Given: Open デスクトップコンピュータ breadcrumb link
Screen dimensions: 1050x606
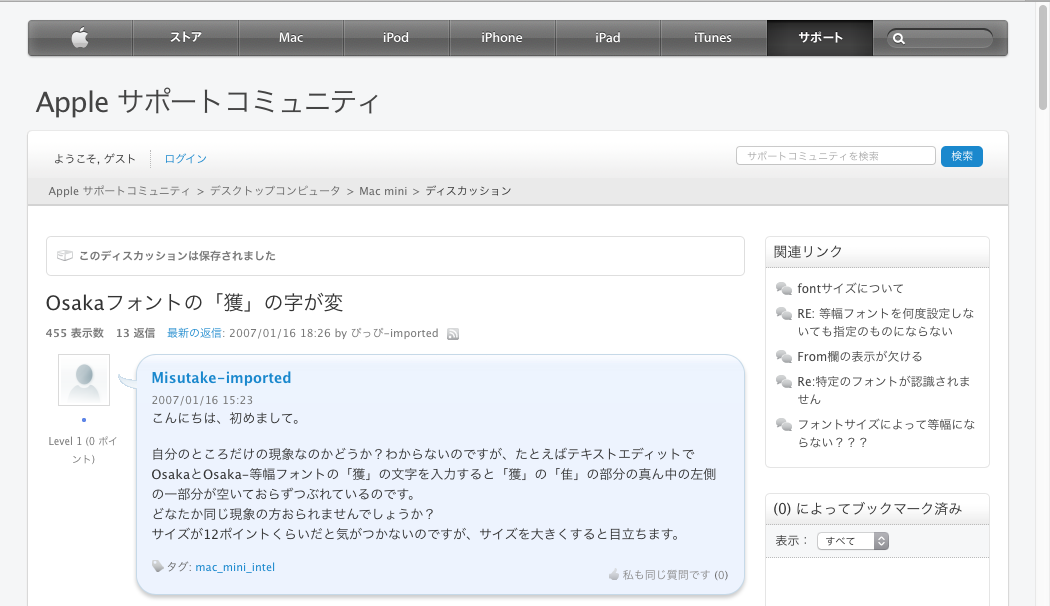Looking at the screenshot, I should 275,191.
